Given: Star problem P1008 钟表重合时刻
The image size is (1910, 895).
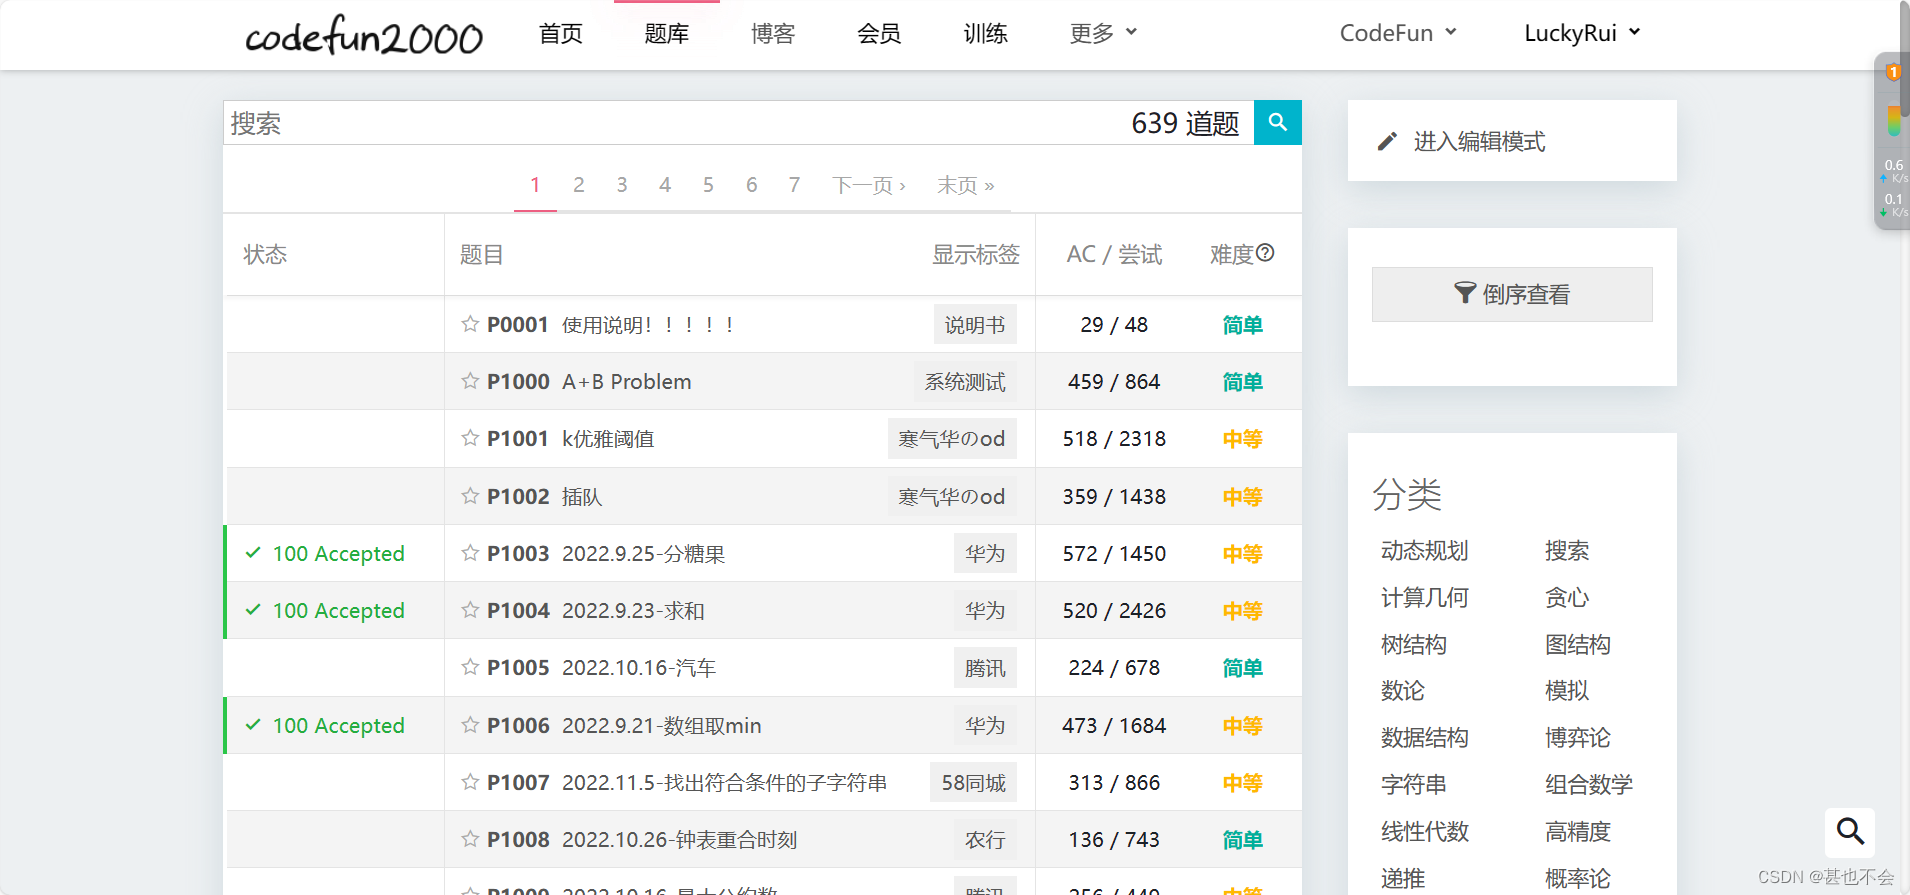Looking at the screenshot, I should 470,839.
